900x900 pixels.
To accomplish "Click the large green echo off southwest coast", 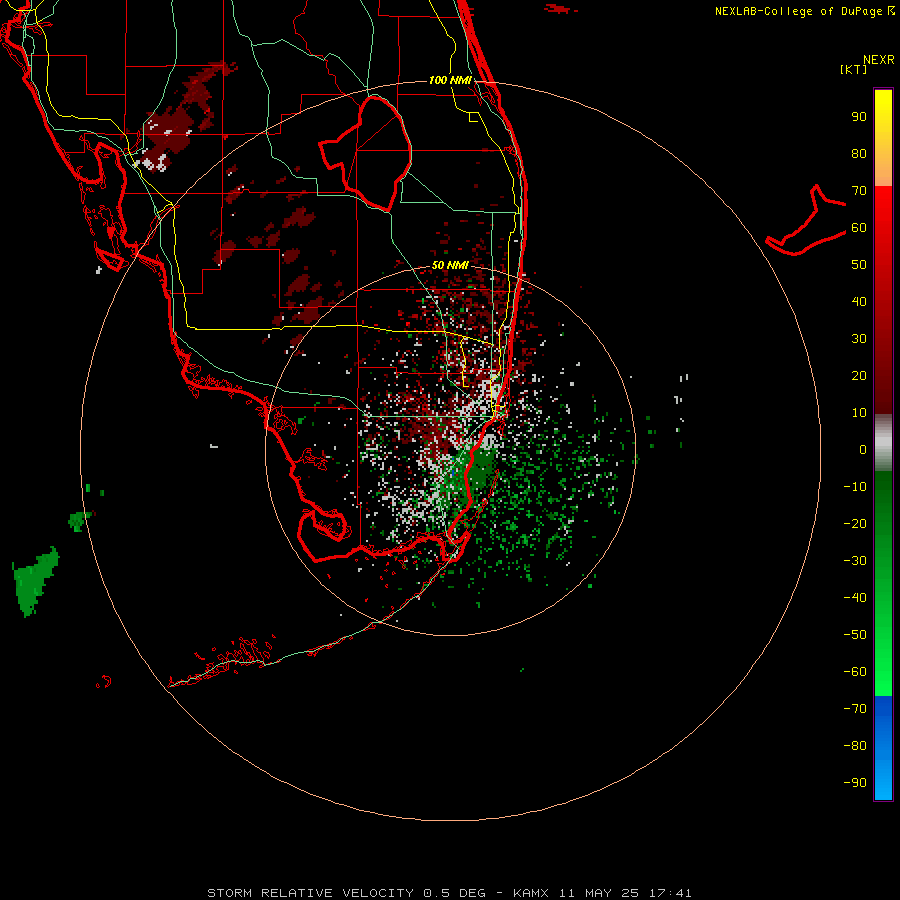I will click(x=35, y=580).
